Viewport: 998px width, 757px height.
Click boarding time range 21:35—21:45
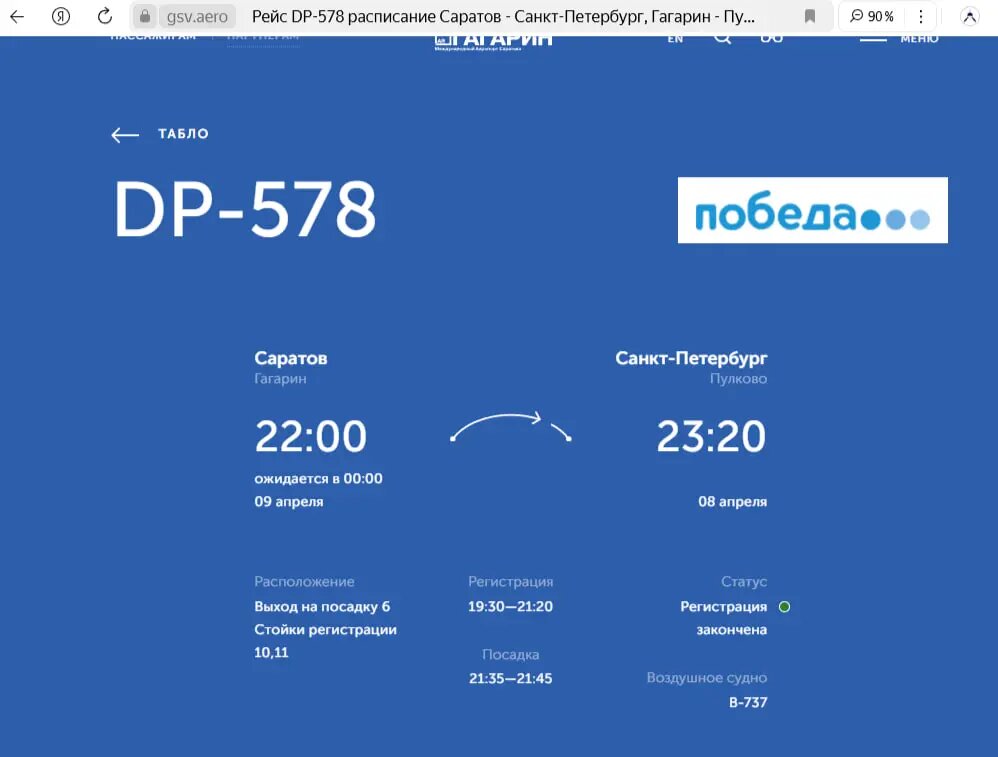(510, 679)
